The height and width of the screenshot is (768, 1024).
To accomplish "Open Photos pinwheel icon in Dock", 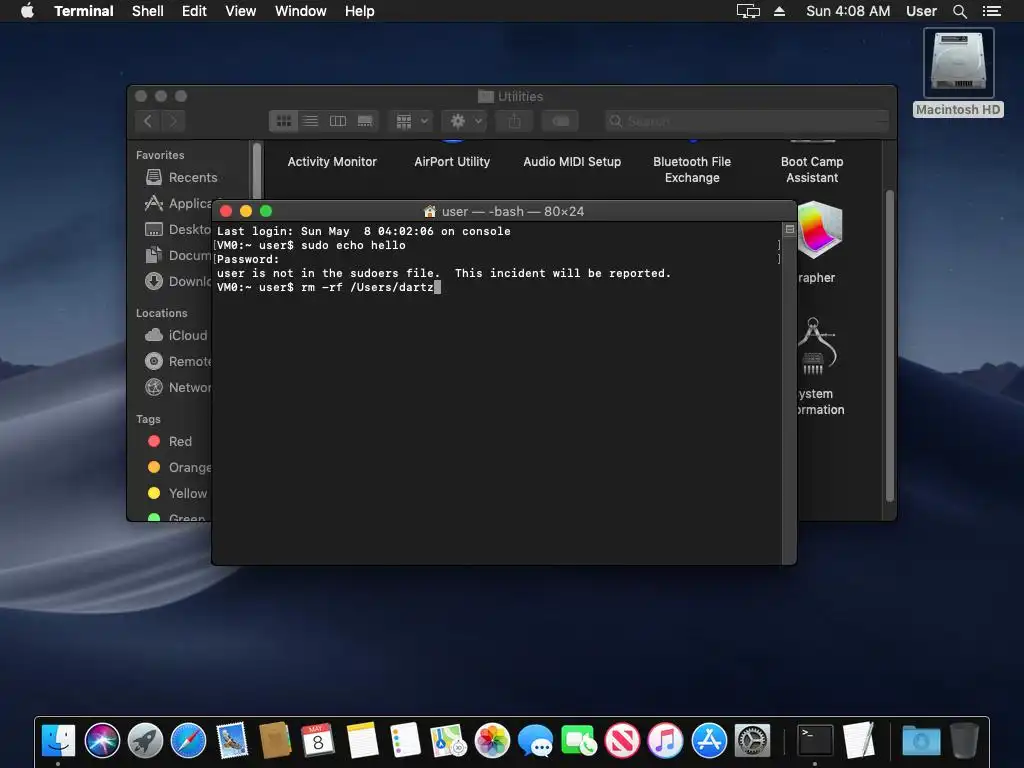I will point(492,741).
